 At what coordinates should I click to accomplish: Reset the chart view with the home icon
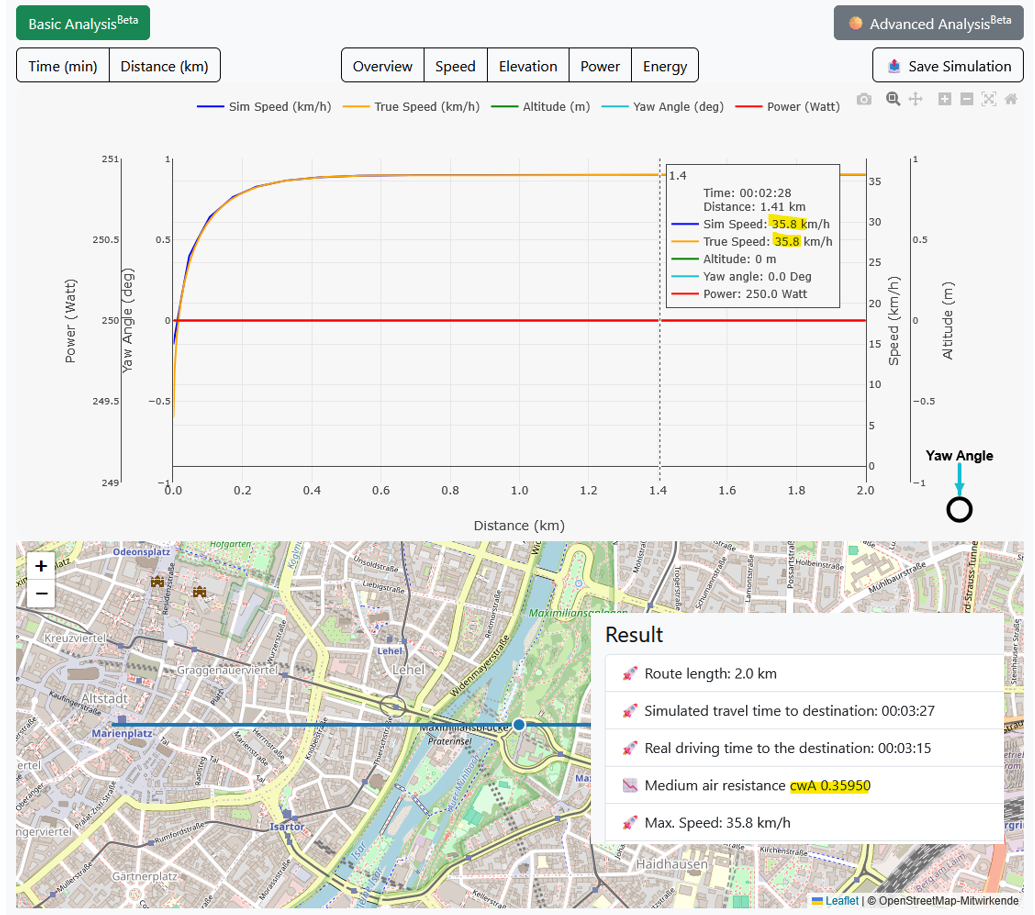[x=1010, y=99]
